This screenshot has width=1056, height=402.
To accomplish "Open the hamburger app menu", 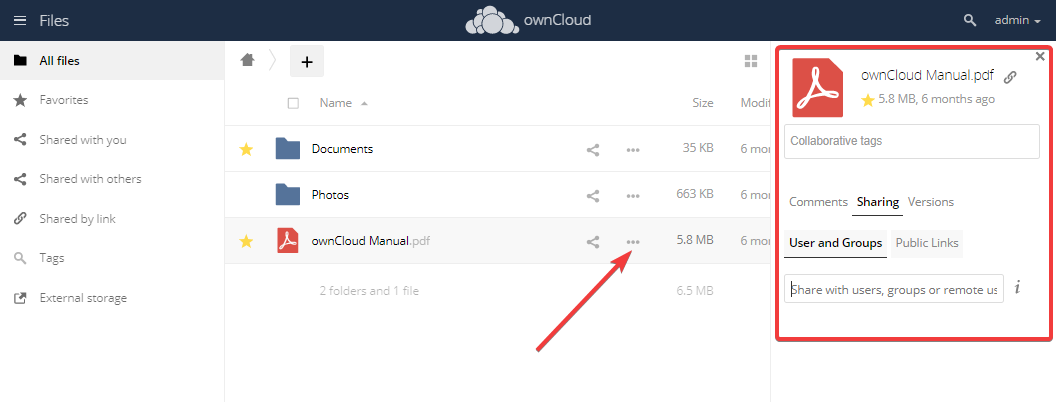I will (20, 20).
